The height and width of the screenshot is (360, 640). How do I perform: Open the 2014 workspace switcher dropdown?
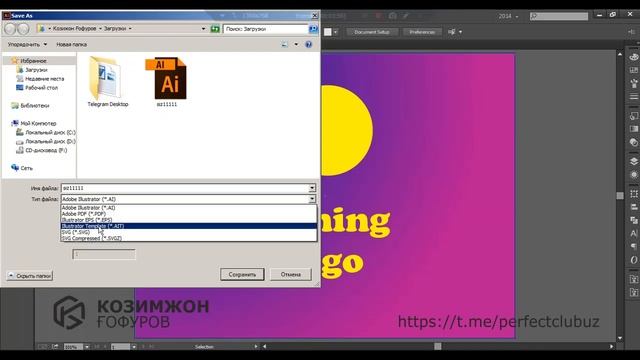tap(508, 16)
